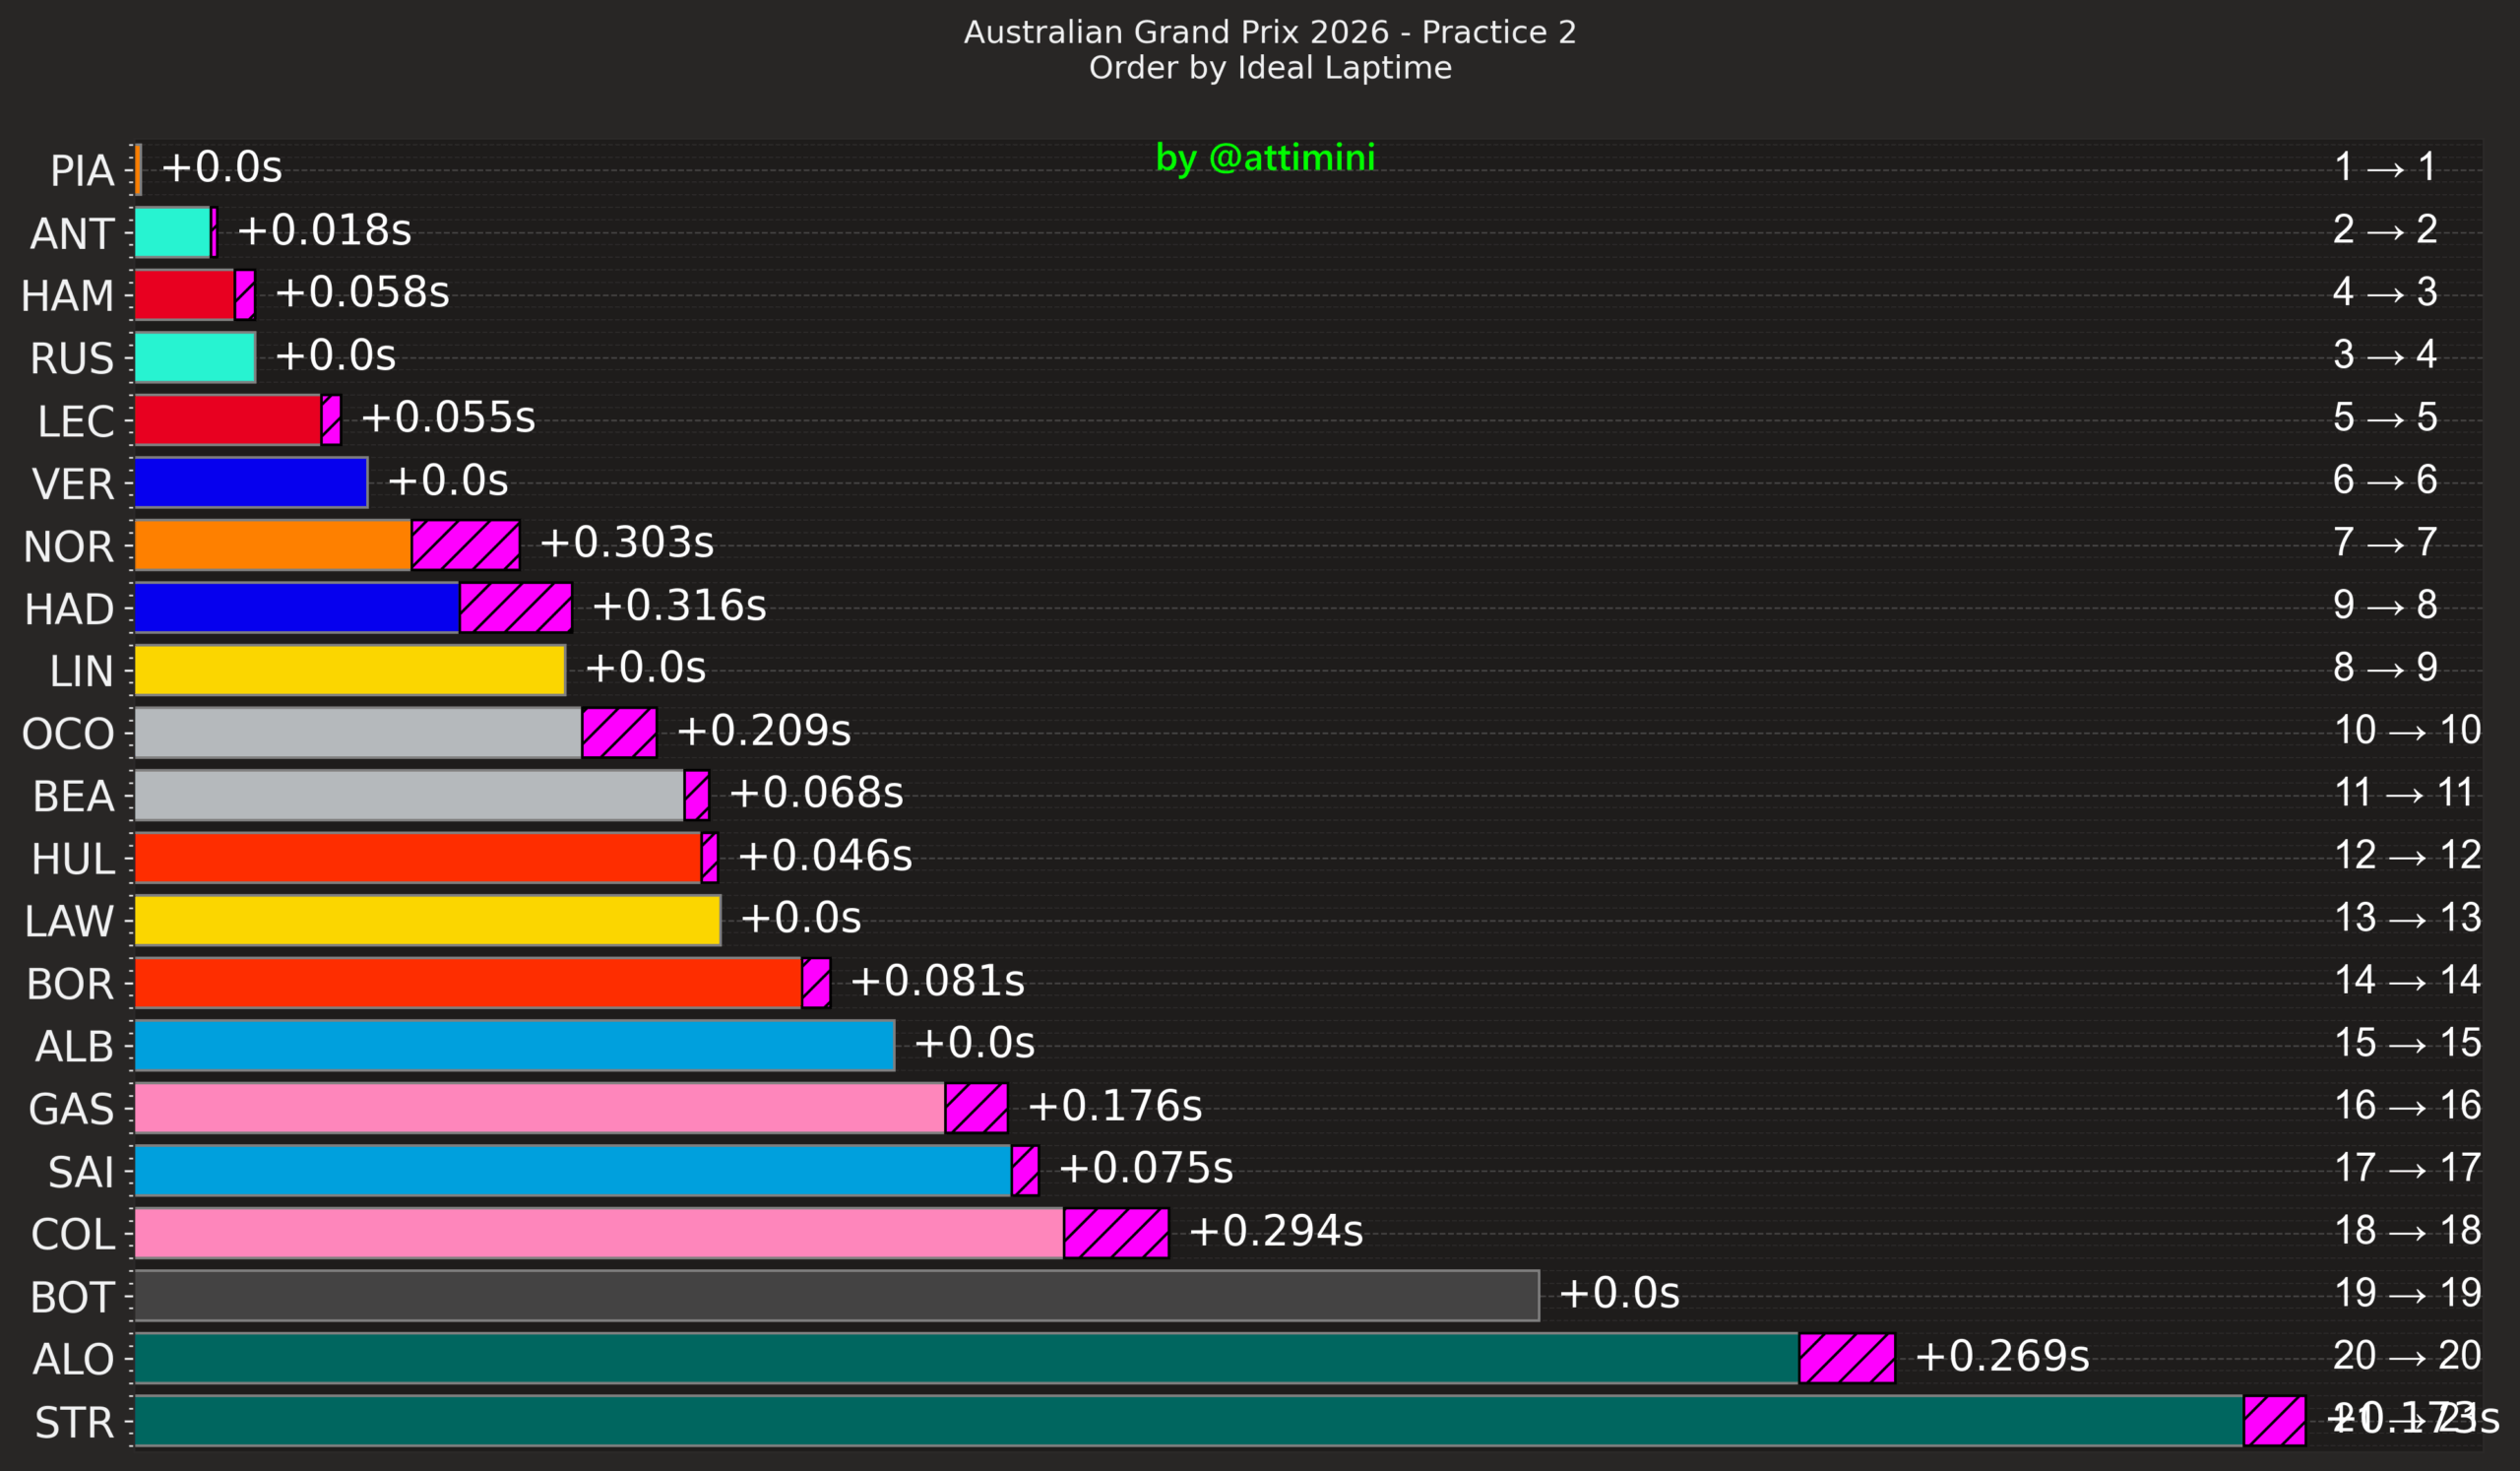Click Norris's magenta hatched segment
Screen dimensions: 2520x1471
click(x=465, y=545)
